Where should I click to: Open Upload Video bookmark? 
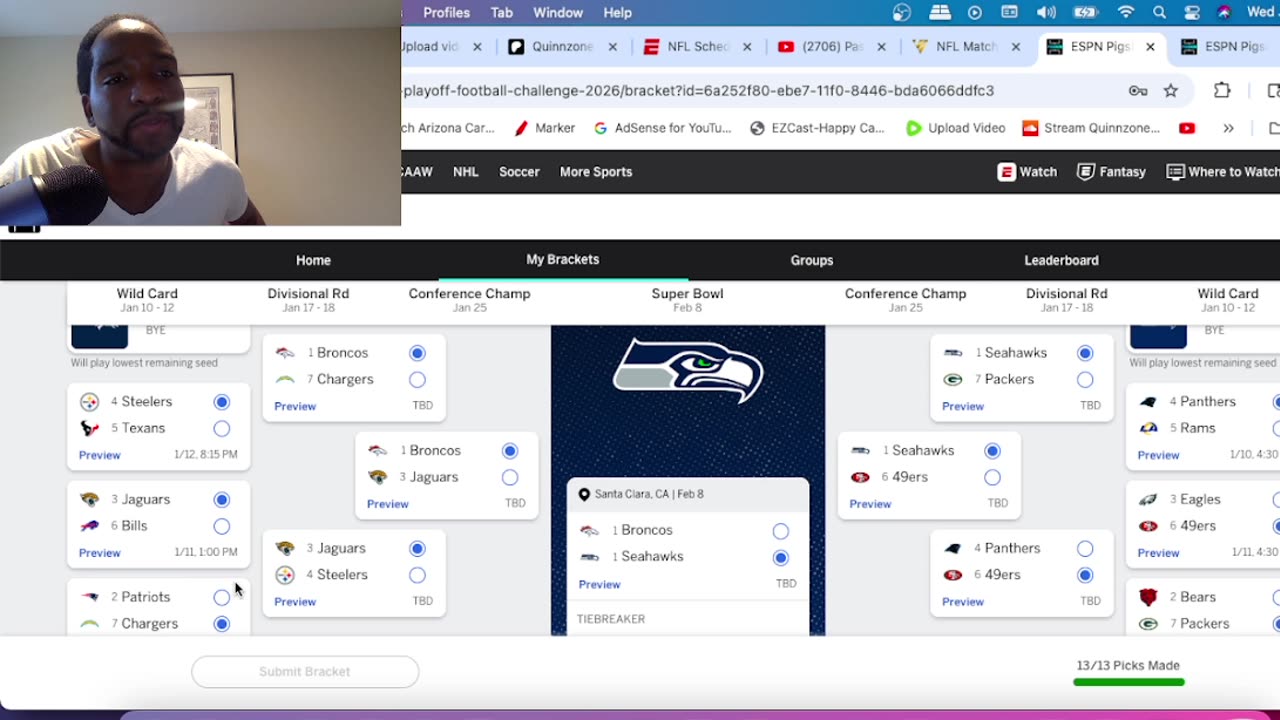point(955,128)
